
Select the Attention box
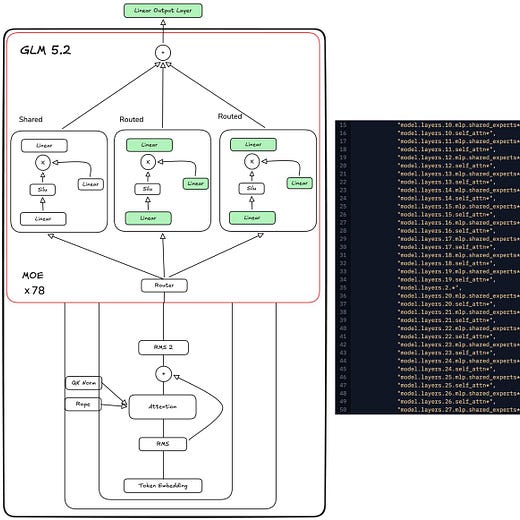(x=163, y=407)
